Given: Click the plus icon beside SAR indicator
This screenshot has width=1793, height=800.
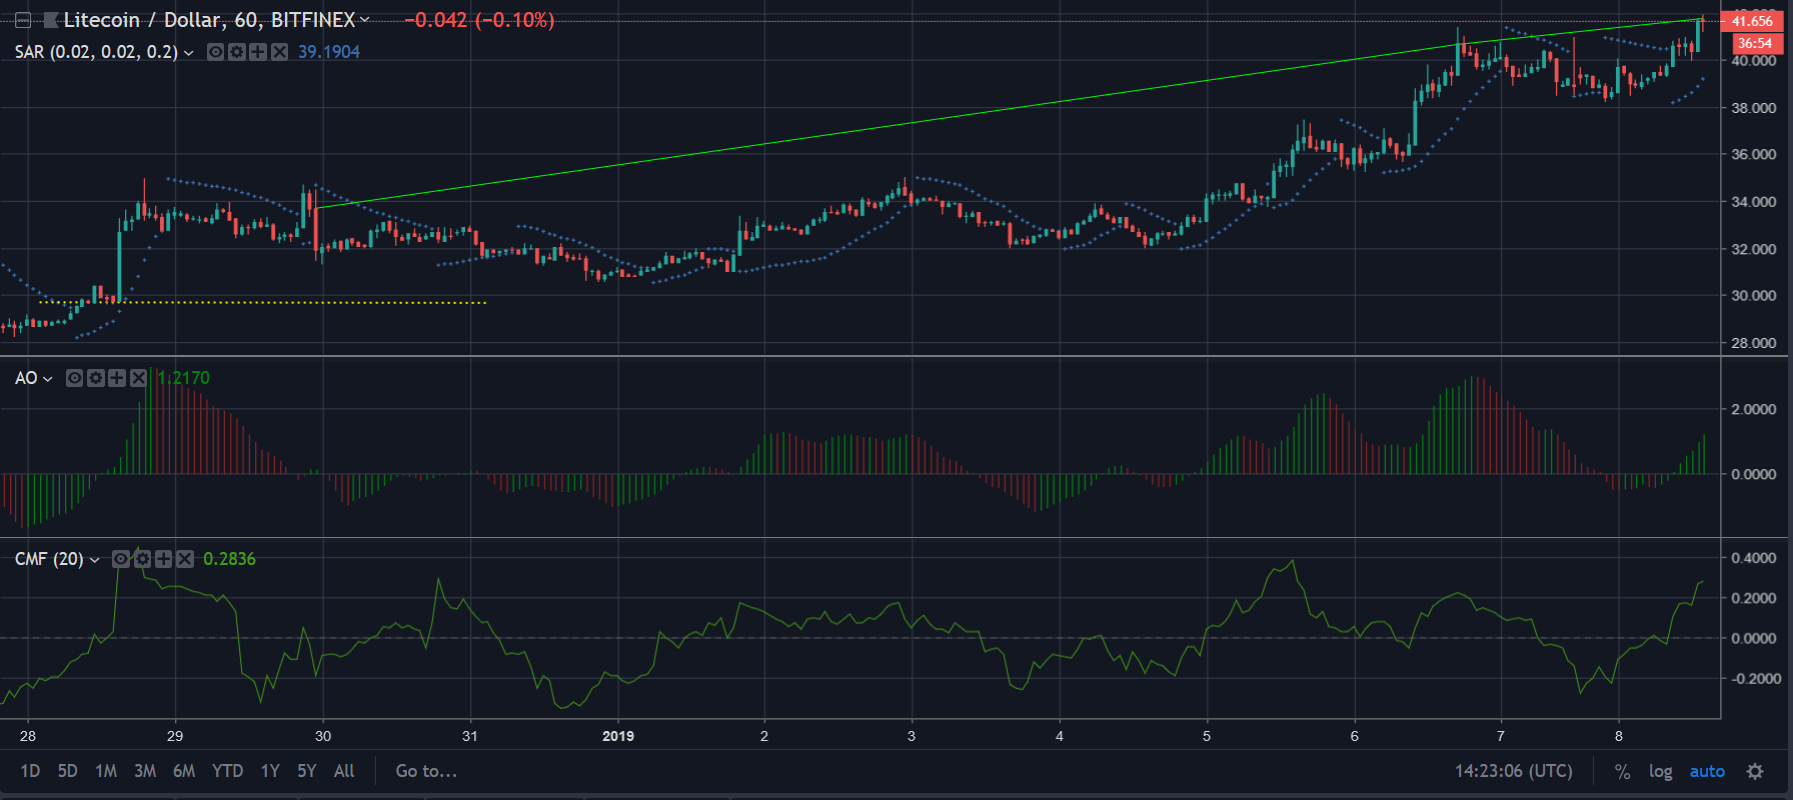Looking at the screenshot, I should [x=258, y=52].
